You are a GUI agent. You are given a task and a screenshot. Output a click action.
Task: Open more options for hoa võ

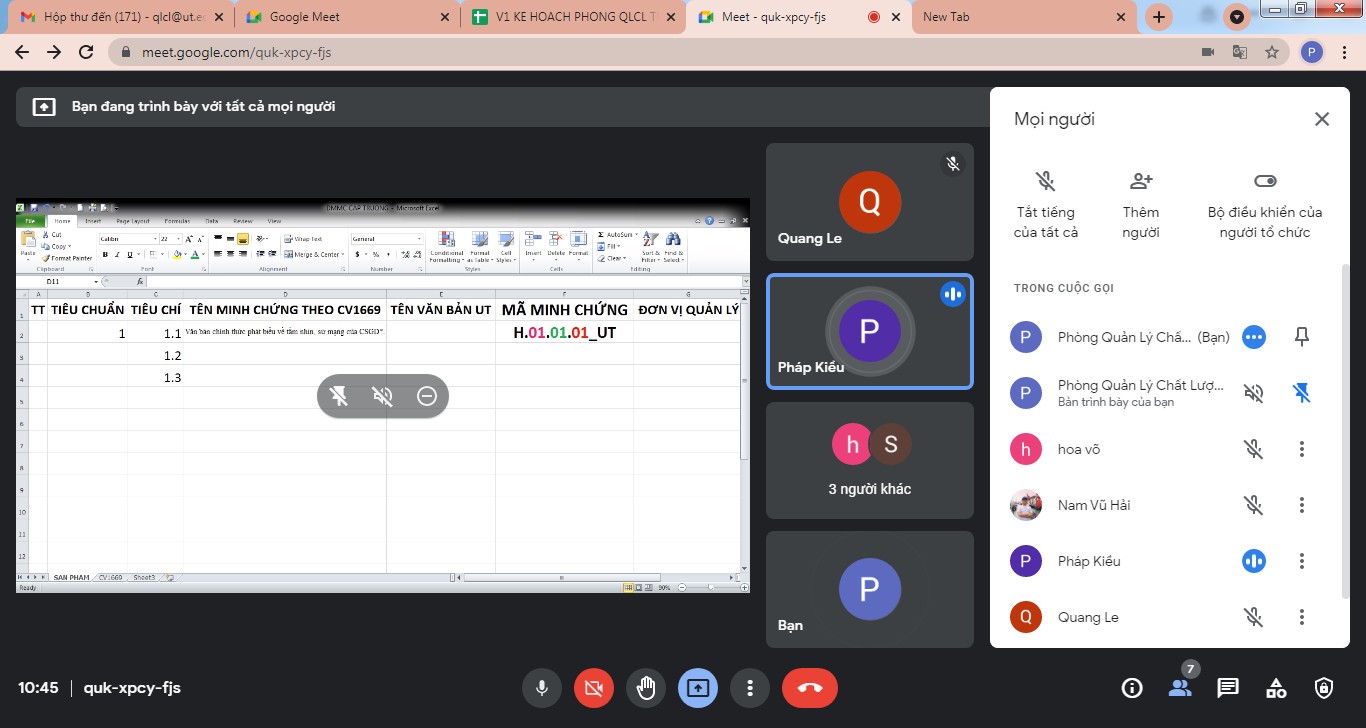1301,449
